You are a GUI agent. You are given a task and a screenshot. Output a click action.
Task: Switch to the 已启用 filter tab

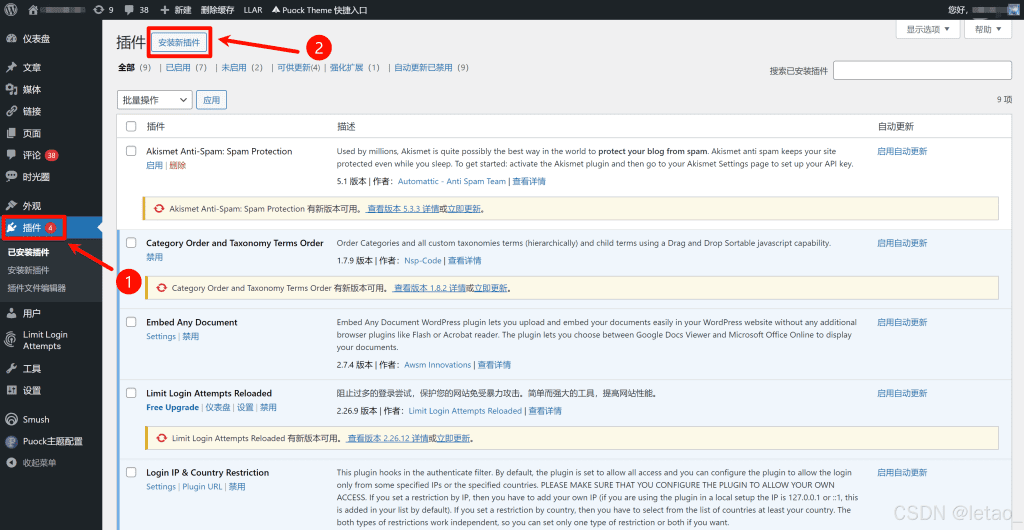176,68
